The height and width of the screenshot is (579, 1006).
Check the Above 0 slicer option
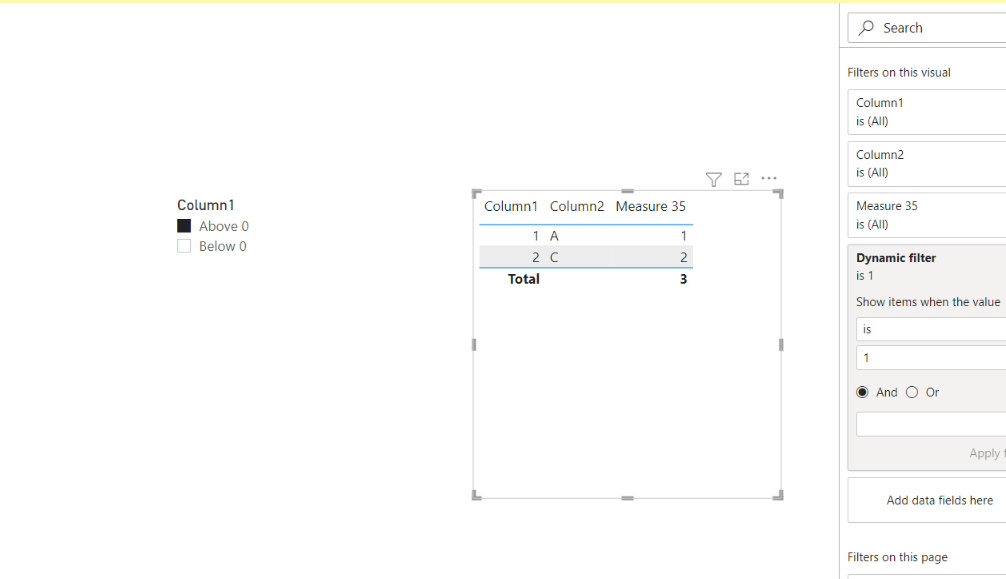pyautogui.click(x=184, y=226)
